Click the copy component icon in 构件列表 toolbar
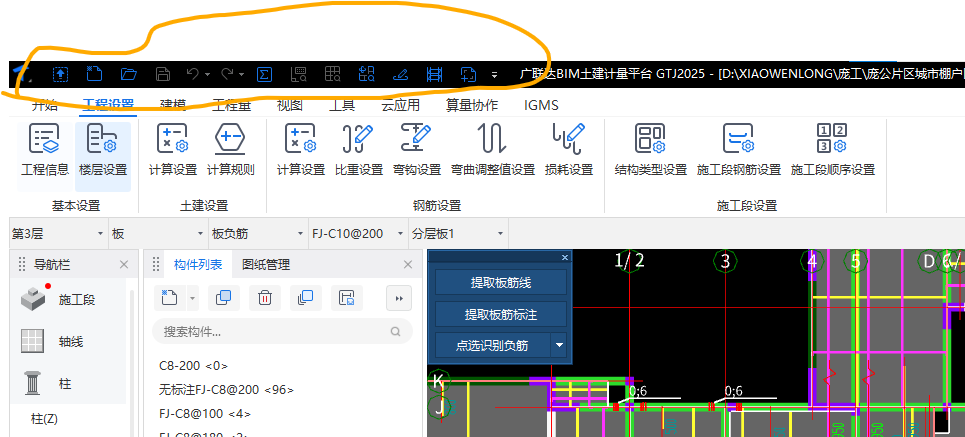 pyautogui.click(x=224, y=298)
